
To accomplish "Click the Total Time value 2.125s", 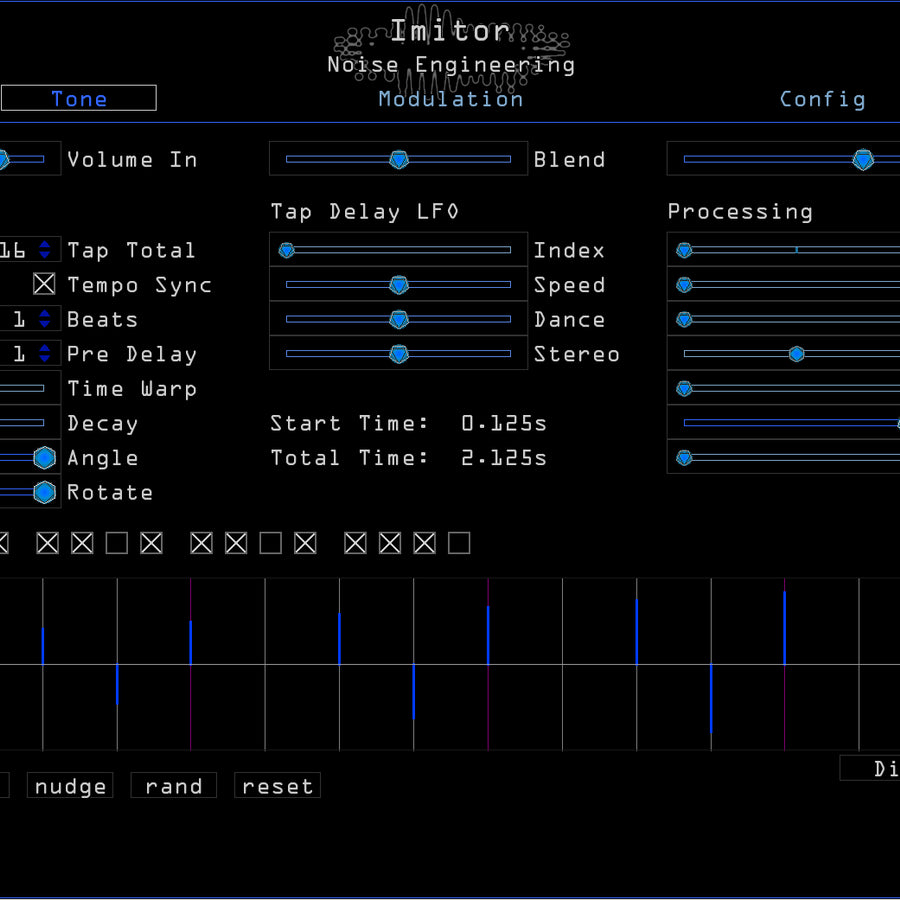I will coord(504,458).
